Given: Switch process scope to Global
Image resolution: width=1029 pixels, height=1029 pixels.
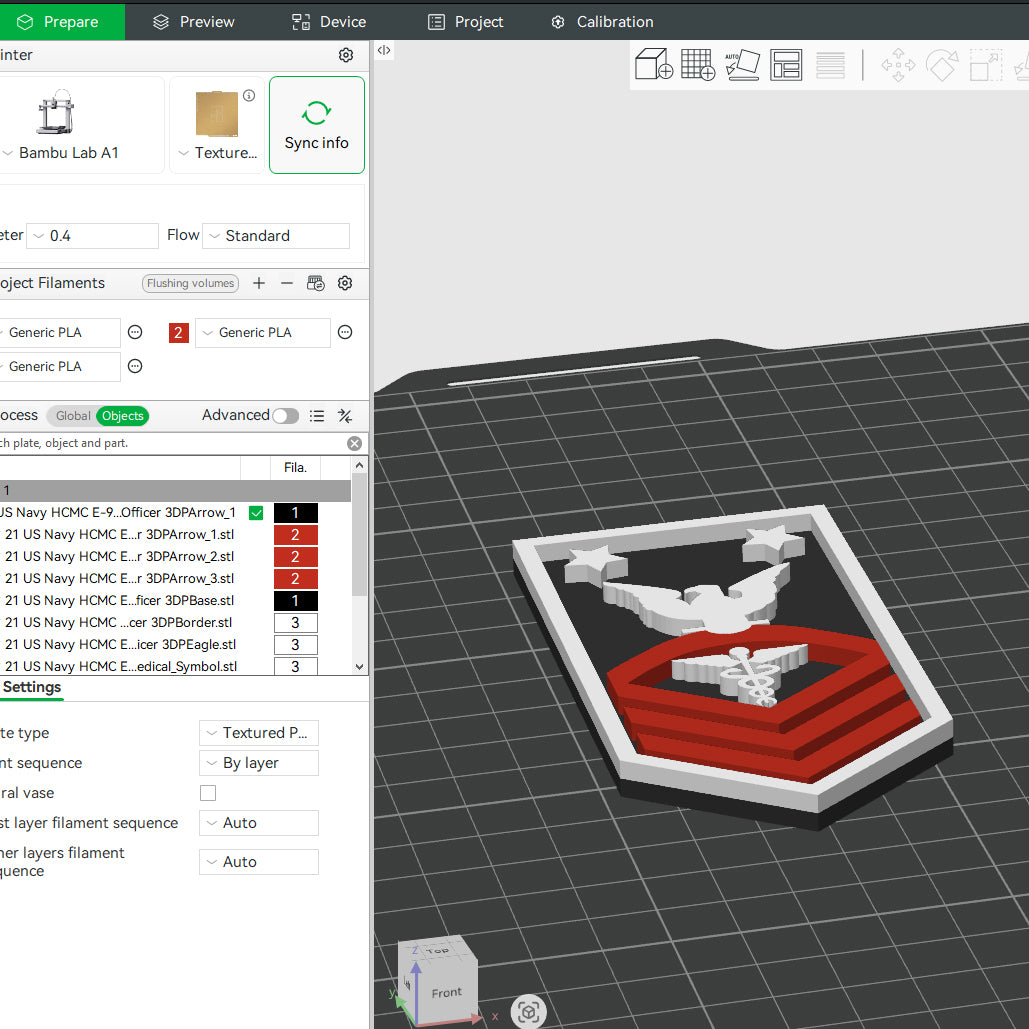Looking at the screenshot, I should click(x=73, y=416).
